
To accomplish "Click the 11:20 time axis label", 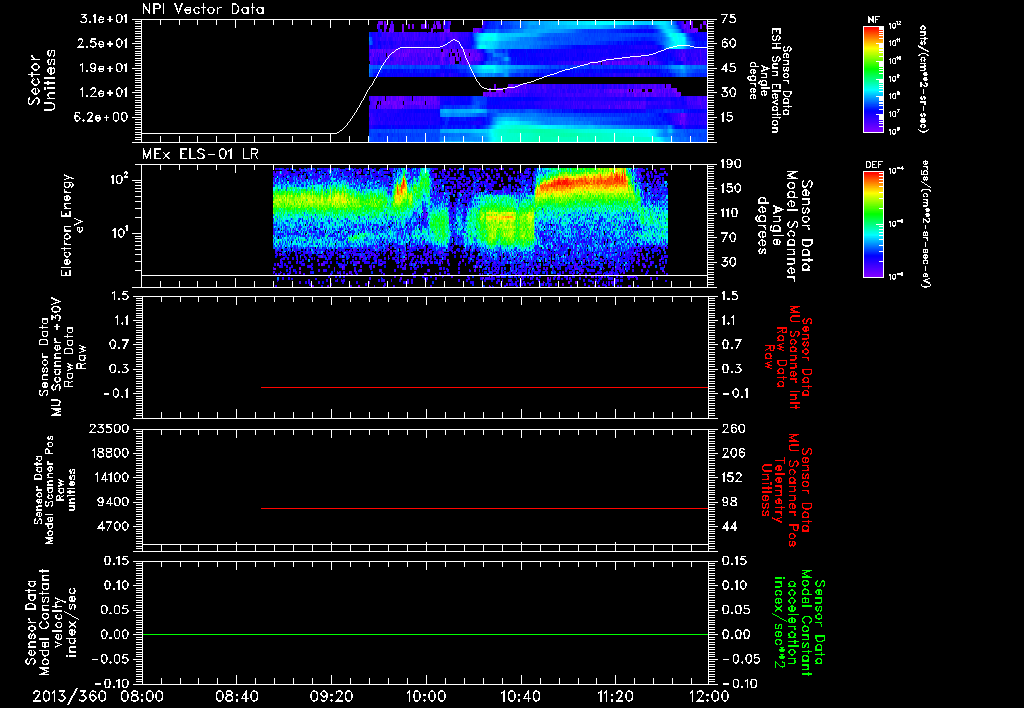I will [x=615, y=696].
